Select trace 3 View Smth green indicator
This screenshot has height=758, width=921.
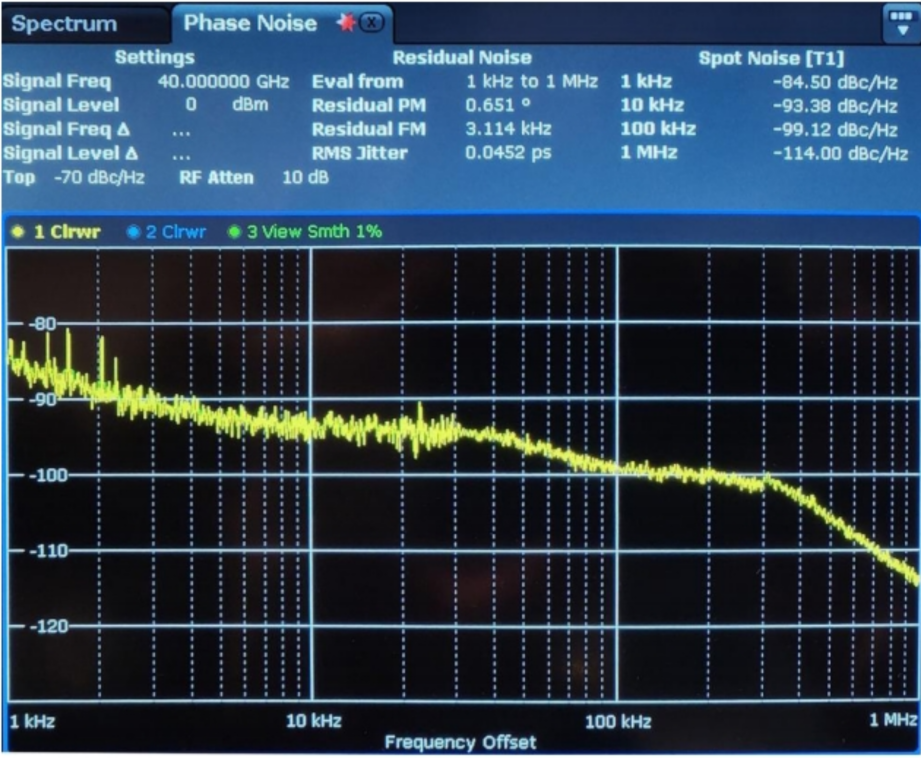pyautogui.click(x=234, y=232)
